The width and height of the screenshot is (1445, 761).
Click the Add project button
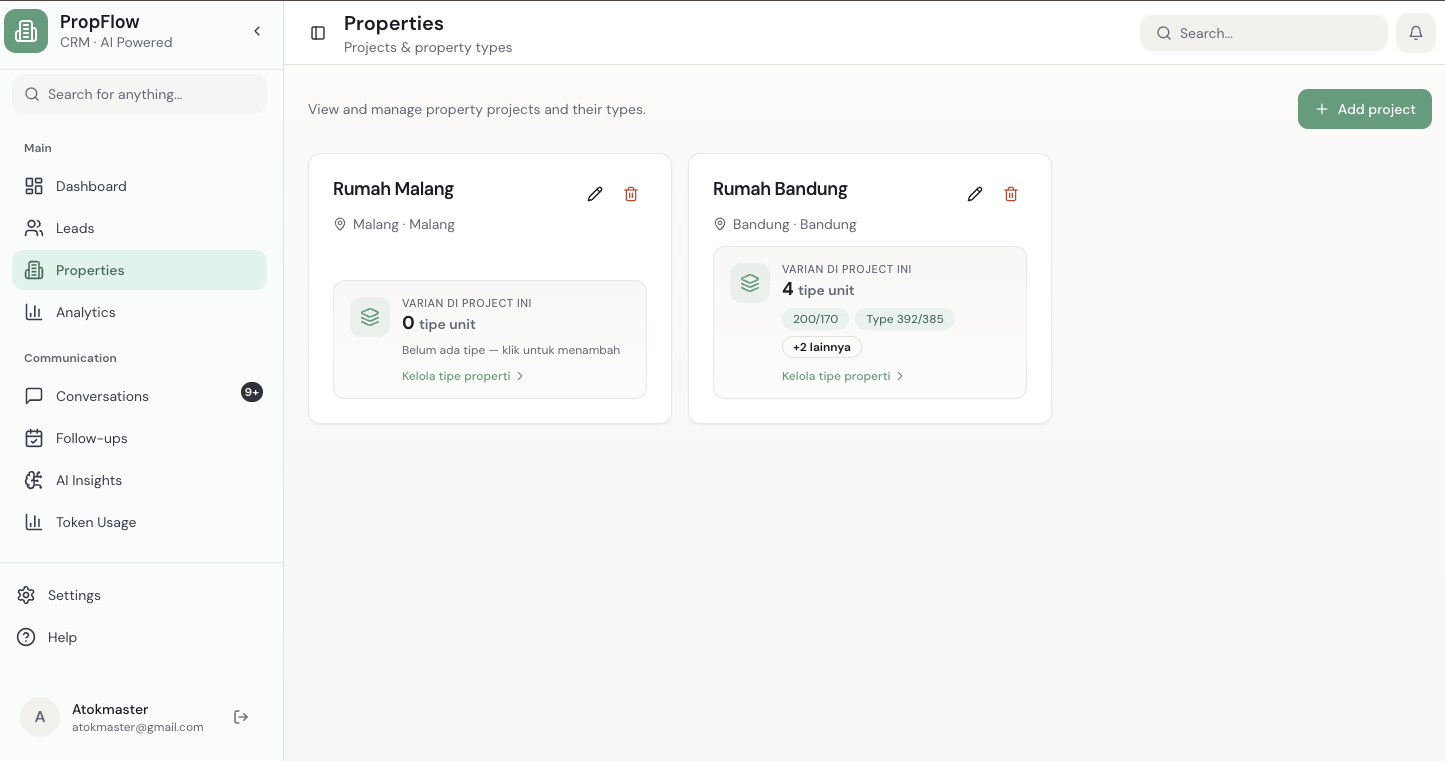[1365, 109]
